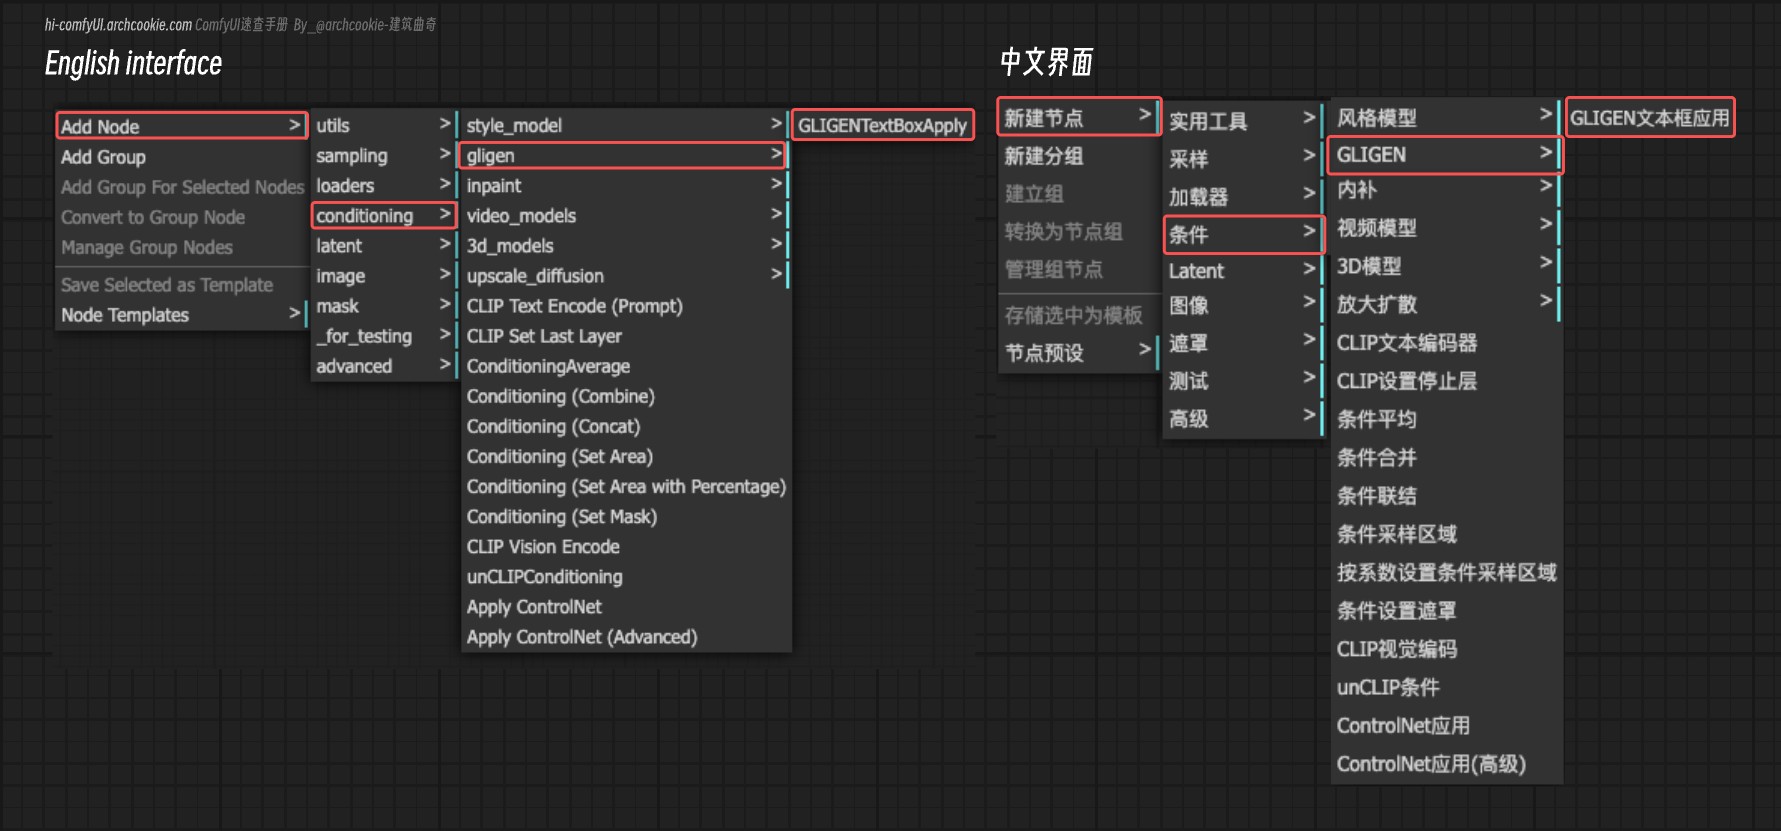The image size is (1781, 831).
Task: Add CLIP文本编码器 node
Action: tap(1445, 343)
